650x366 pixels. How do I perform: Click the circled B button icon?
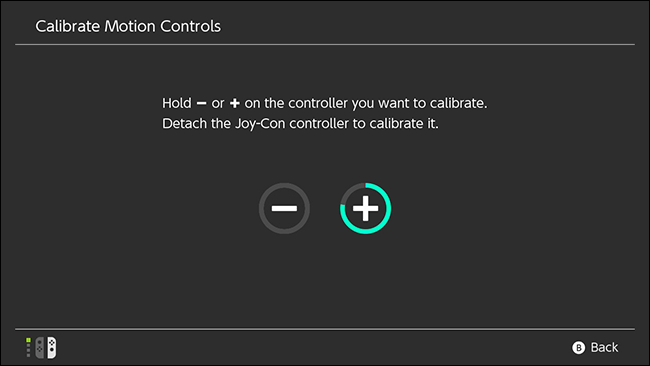pos(578,347)
